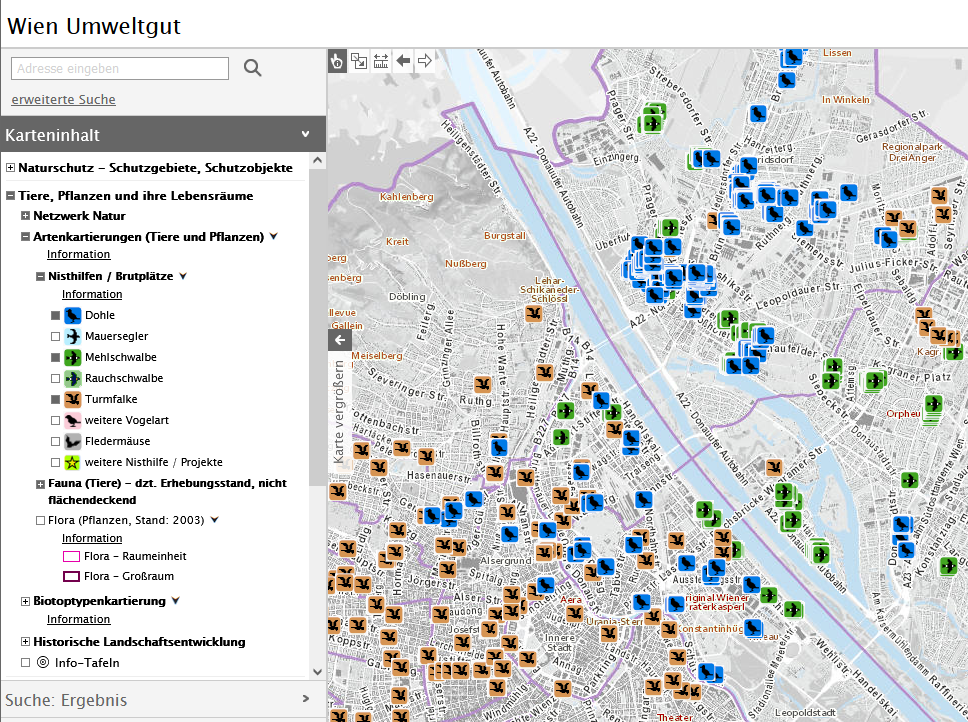Go back to previous map extent
This screenshot has width=968, height=722.
click(403, 61)
